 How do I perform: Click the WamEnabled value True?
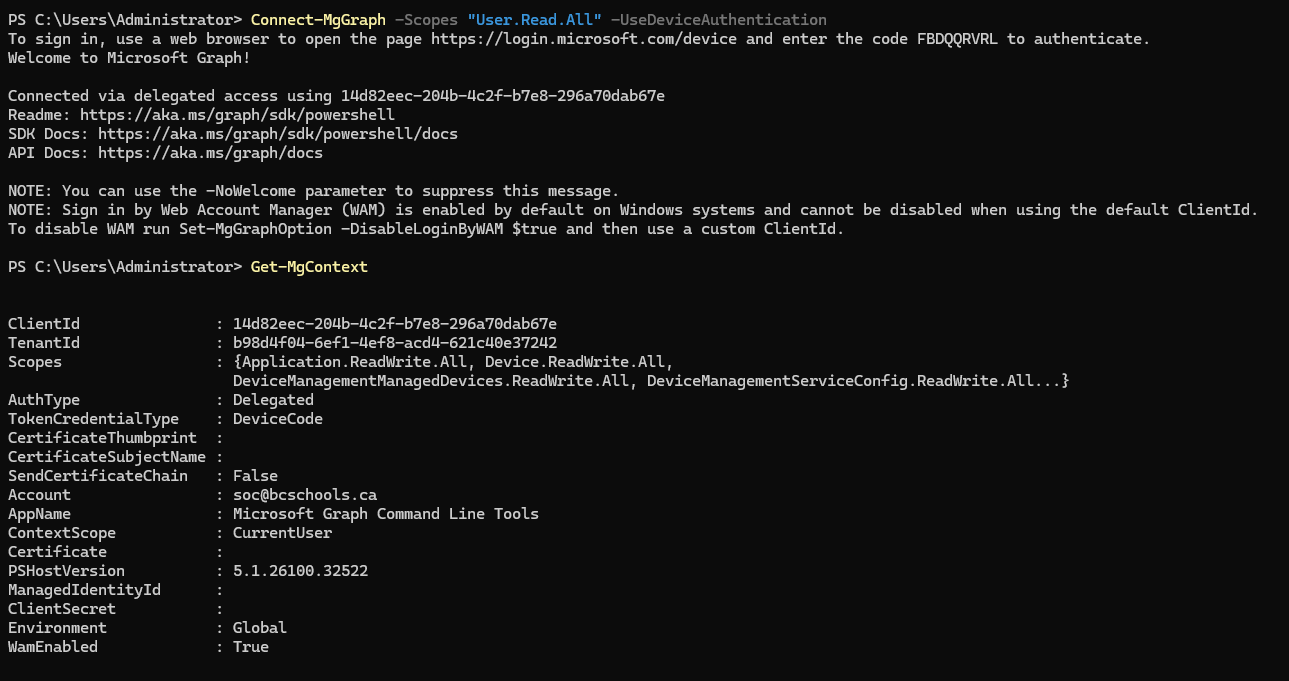[250, 647]
